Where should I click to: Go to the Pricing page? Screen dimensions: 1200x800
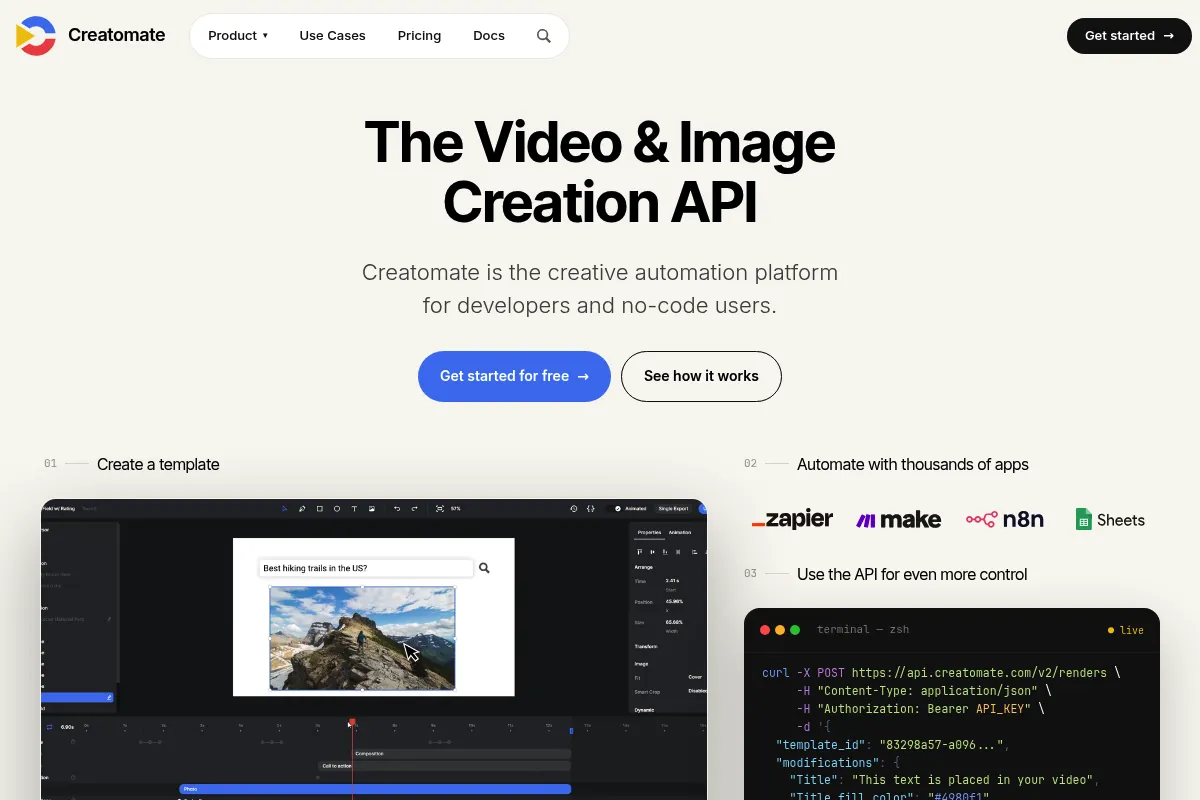419,36
